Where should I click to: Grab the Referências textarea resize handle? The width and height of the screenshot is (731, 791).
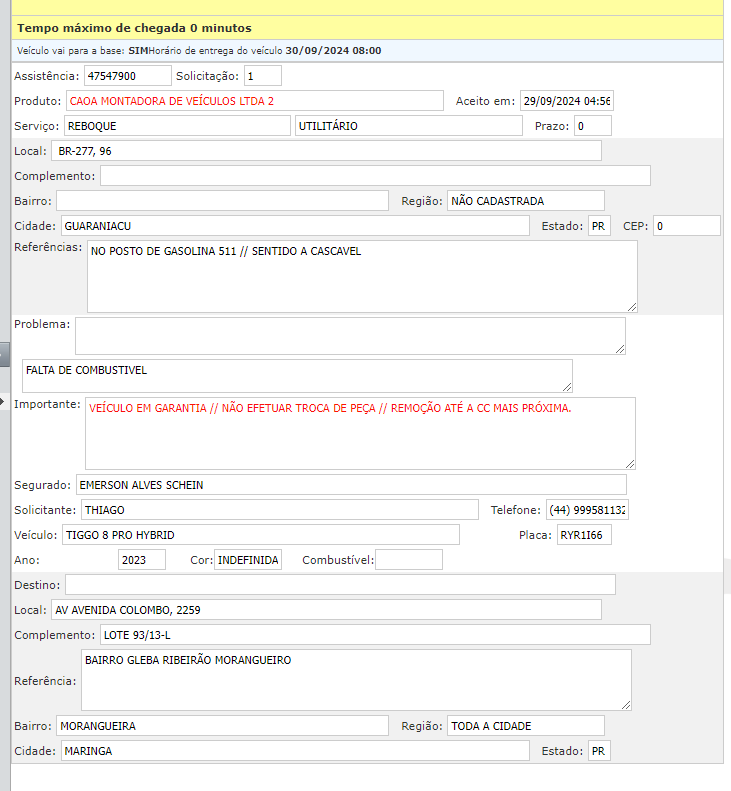click(x=632, y=307)
